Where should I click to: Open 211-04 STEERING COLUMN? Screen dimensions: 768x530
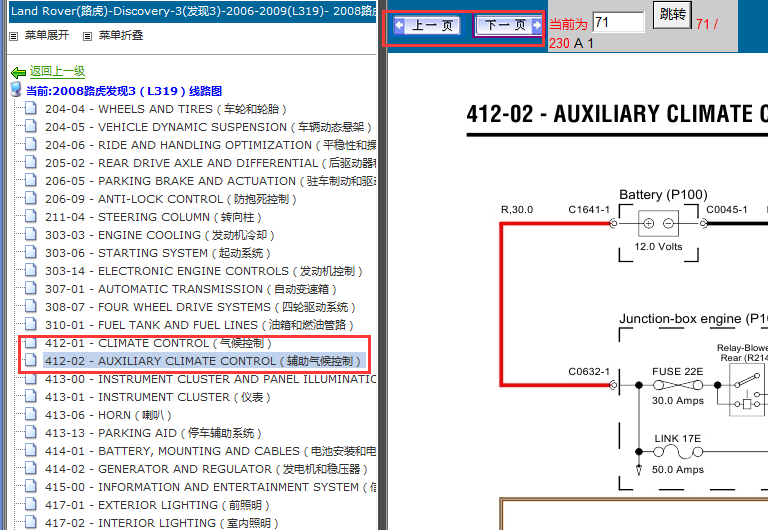(153, 217)
